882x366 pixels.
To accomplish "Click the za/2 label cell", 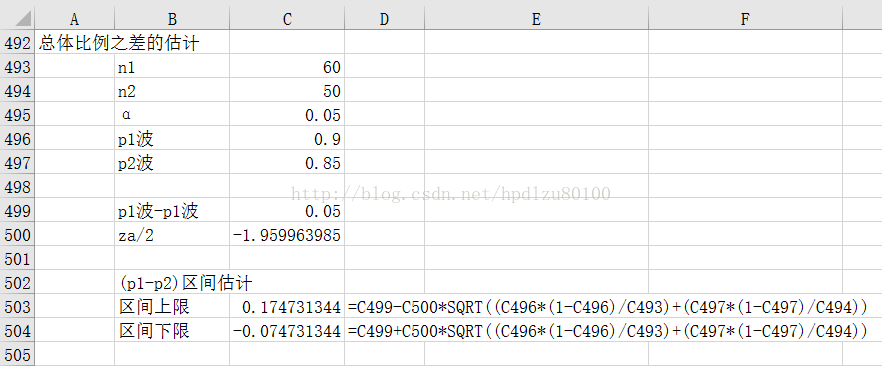I will click(x=172, y=235).
